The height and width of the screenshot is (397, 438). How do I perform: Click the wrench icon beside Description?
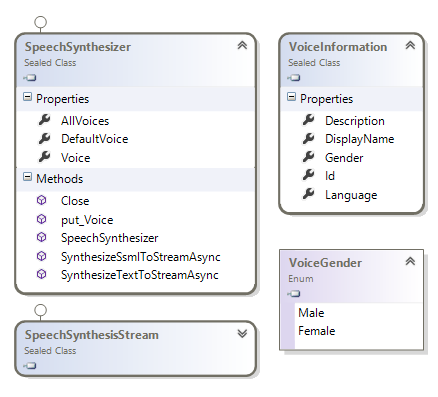[x=308, y=120]
